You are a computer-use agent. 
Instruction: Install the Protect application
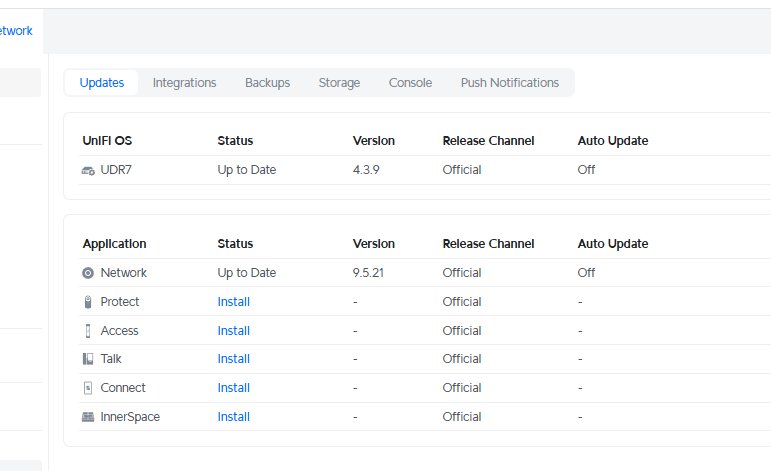pos(233,302)
